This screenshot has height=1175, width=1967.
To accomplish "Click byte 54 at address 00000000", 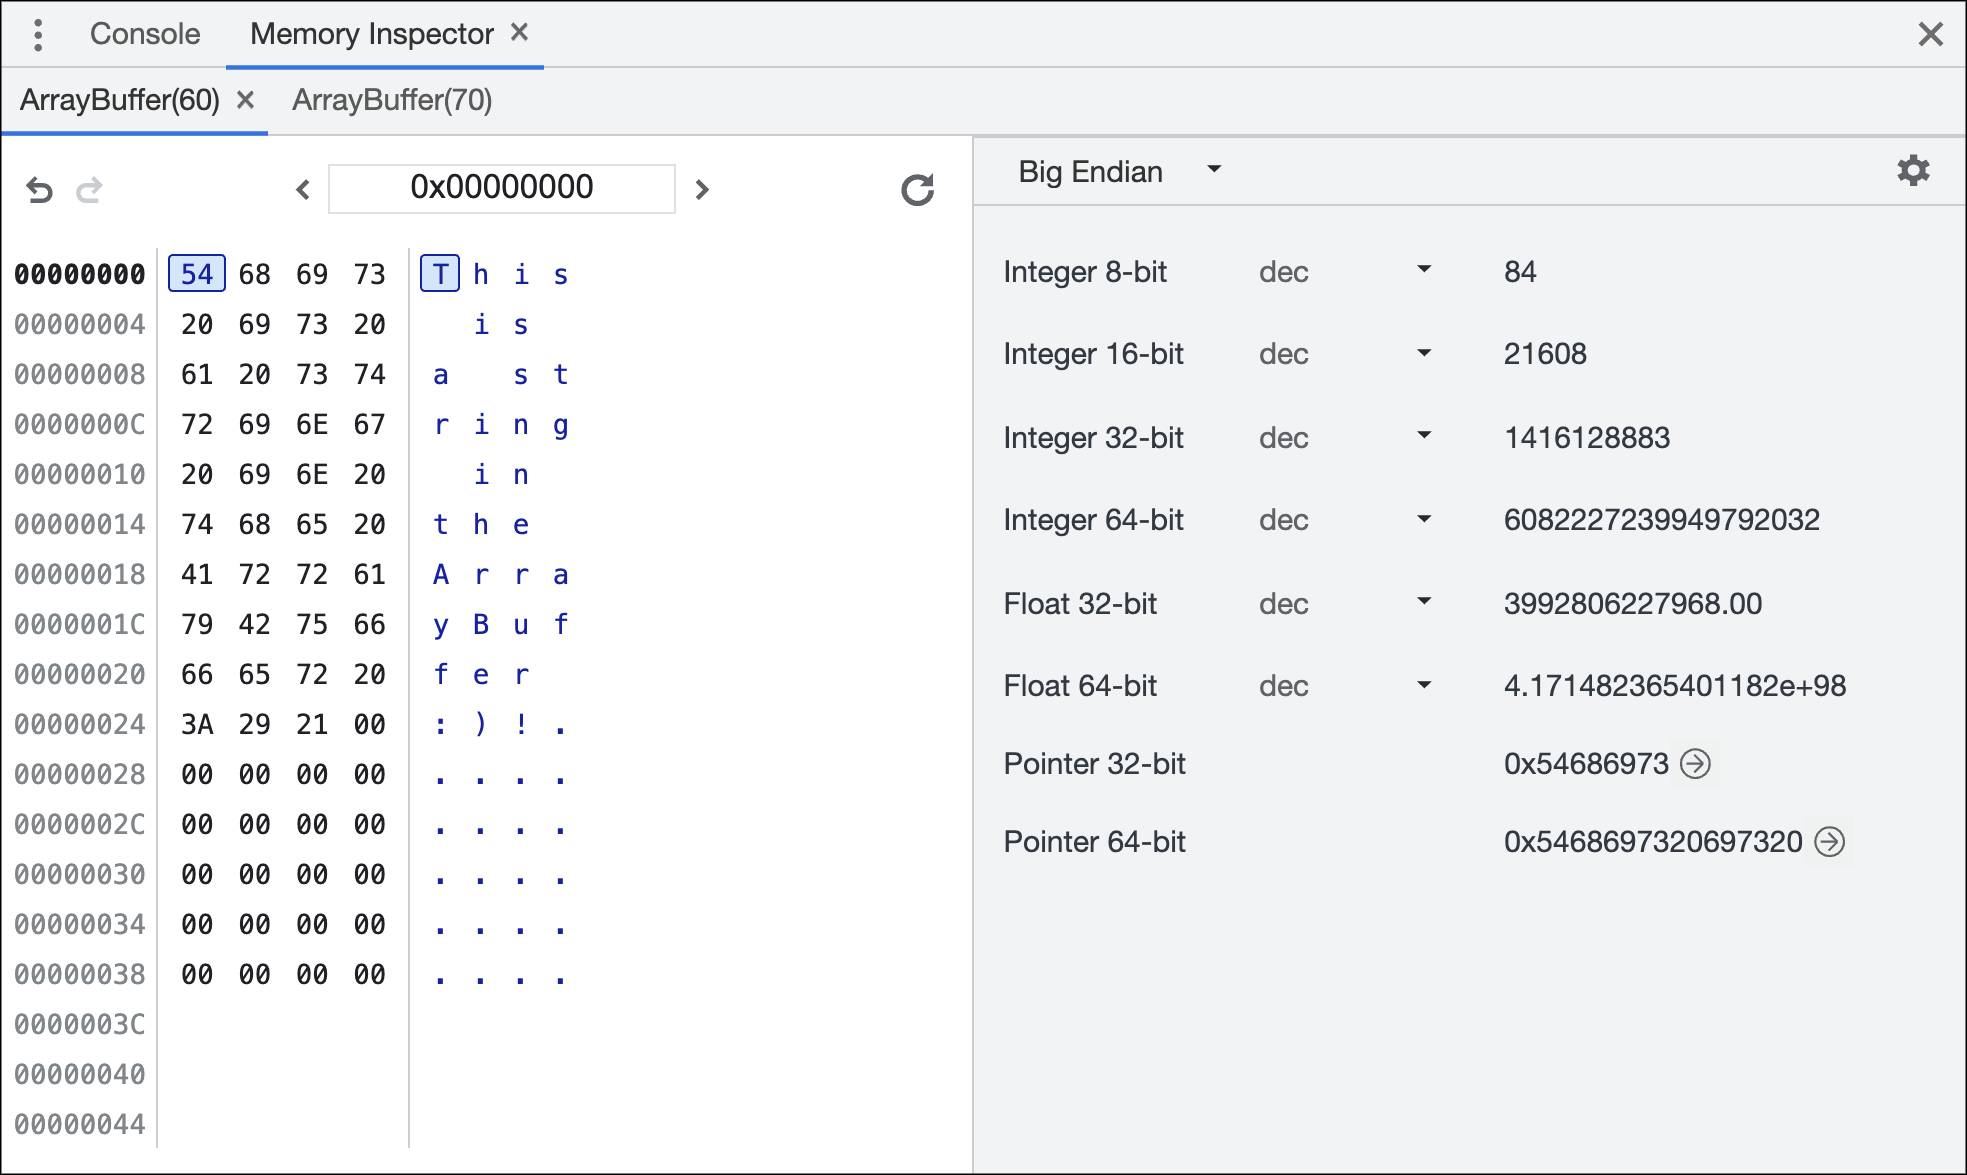I will pyautogui.click(x=194, y=271).
